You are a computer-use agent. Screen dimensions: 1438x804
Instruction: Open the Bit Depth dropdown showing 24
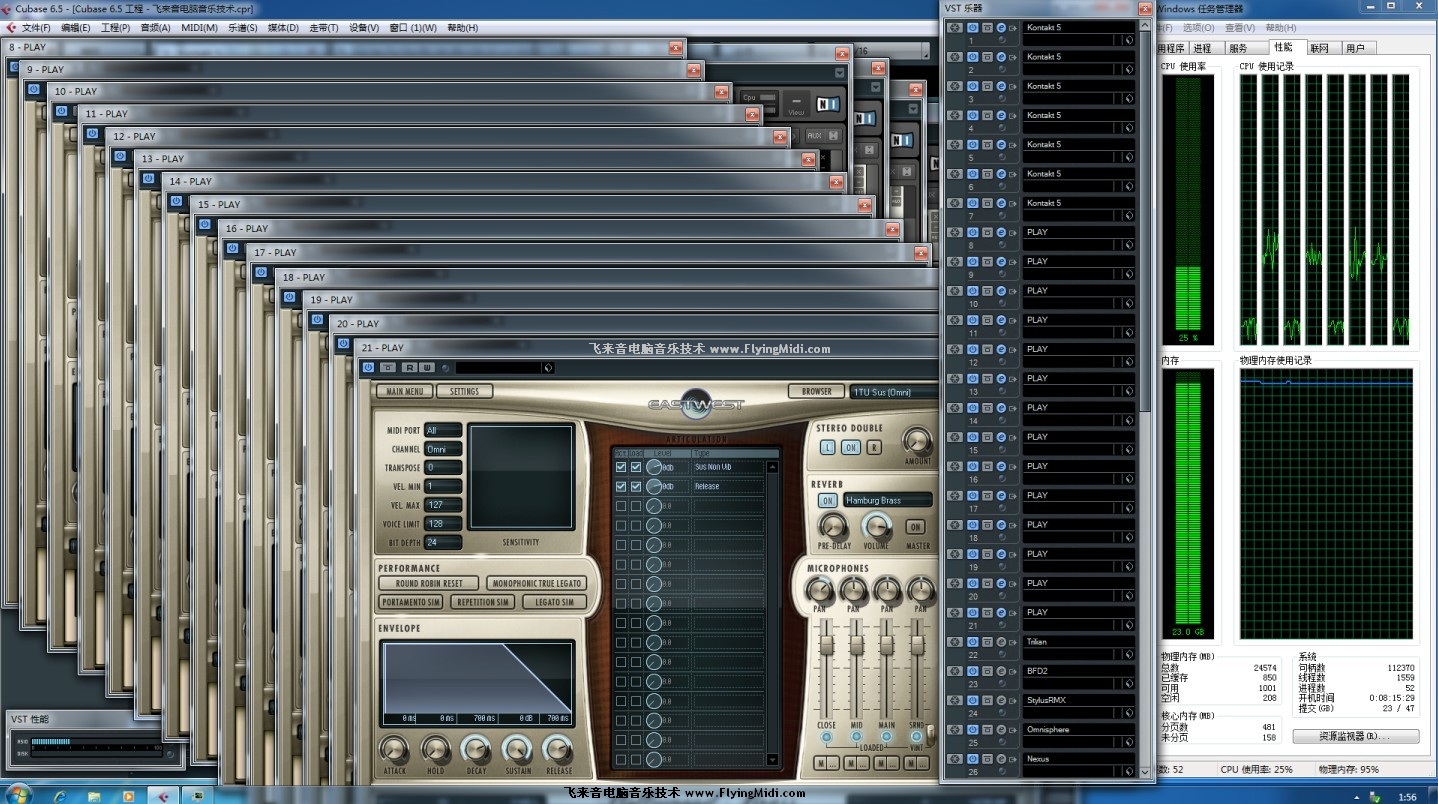pyautogui.click(x=443, y=542)
